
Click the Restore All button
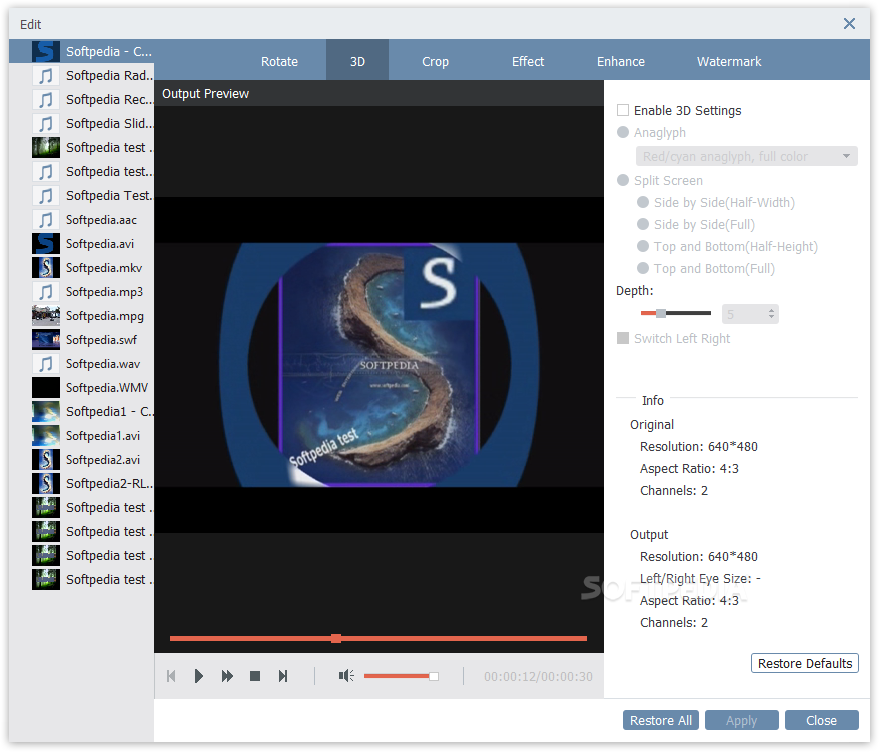[660, 721]
